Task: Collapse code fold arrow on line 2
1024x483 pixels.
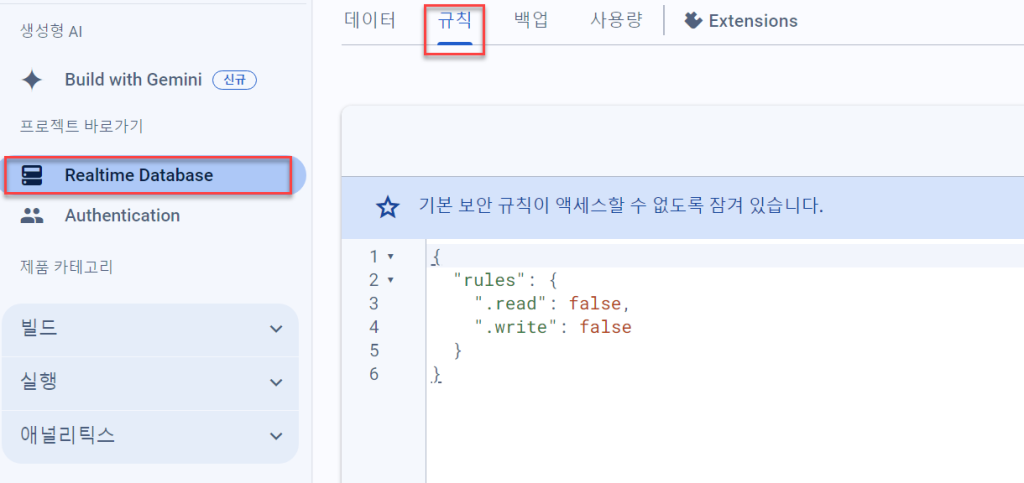Action: pyautogui.click(x=391, y=281)
